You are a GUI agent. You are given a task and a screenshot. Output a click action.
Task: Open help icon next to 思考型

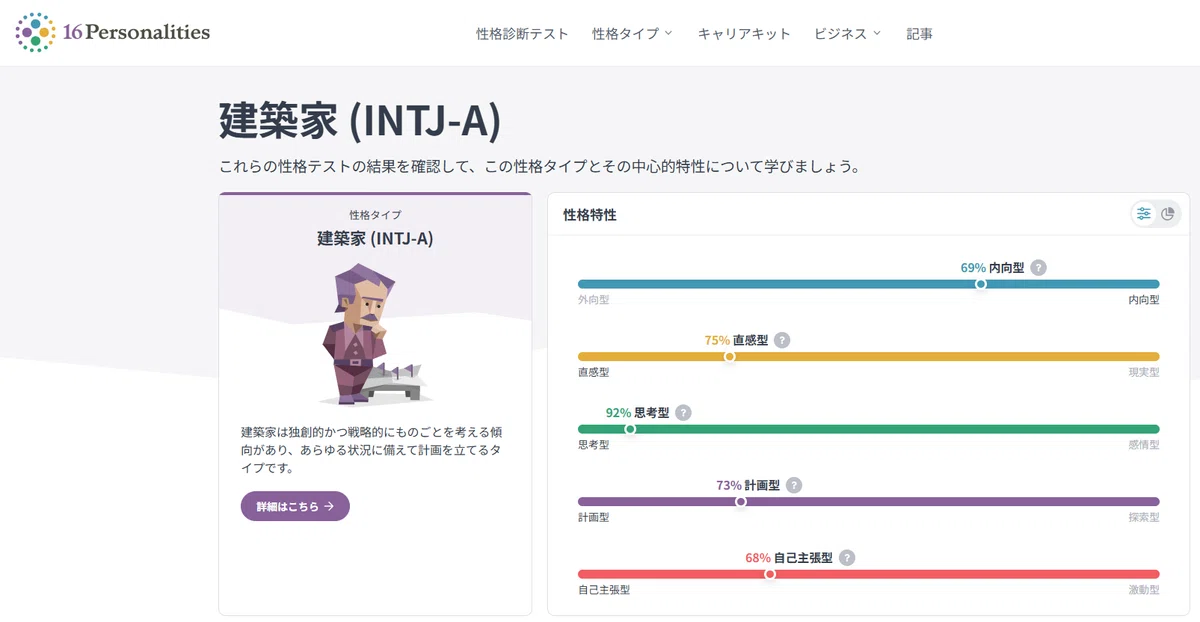coord(683,413)
